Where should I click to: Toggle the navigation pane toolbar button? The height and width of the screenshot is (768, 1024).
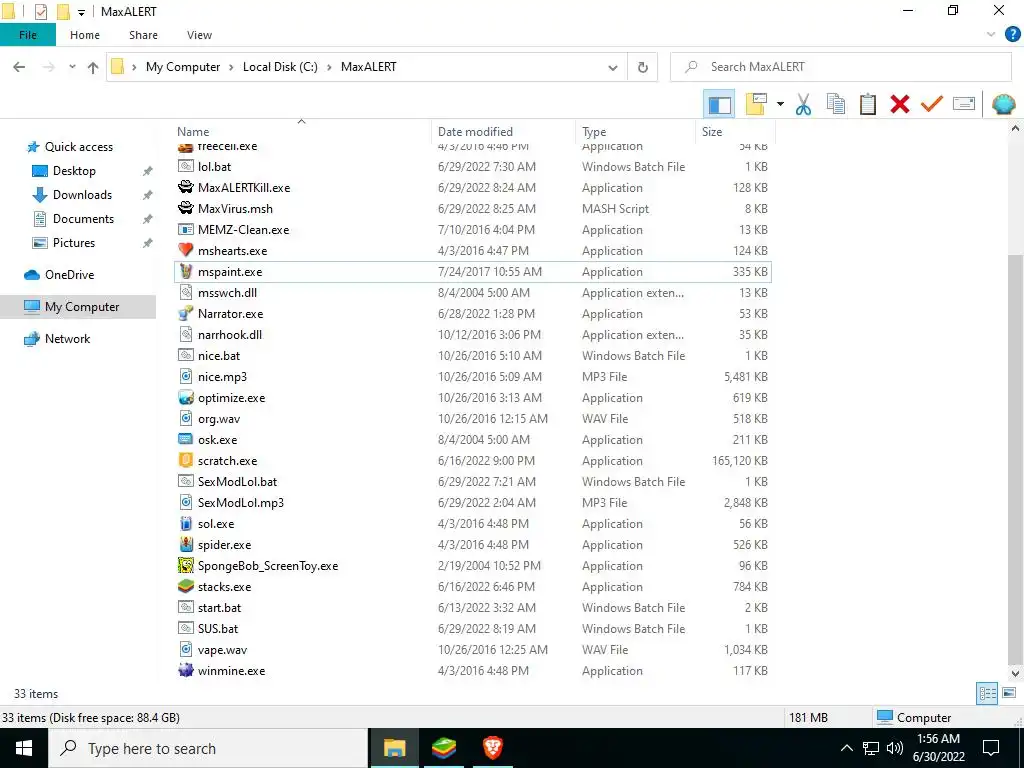(719, 104)
